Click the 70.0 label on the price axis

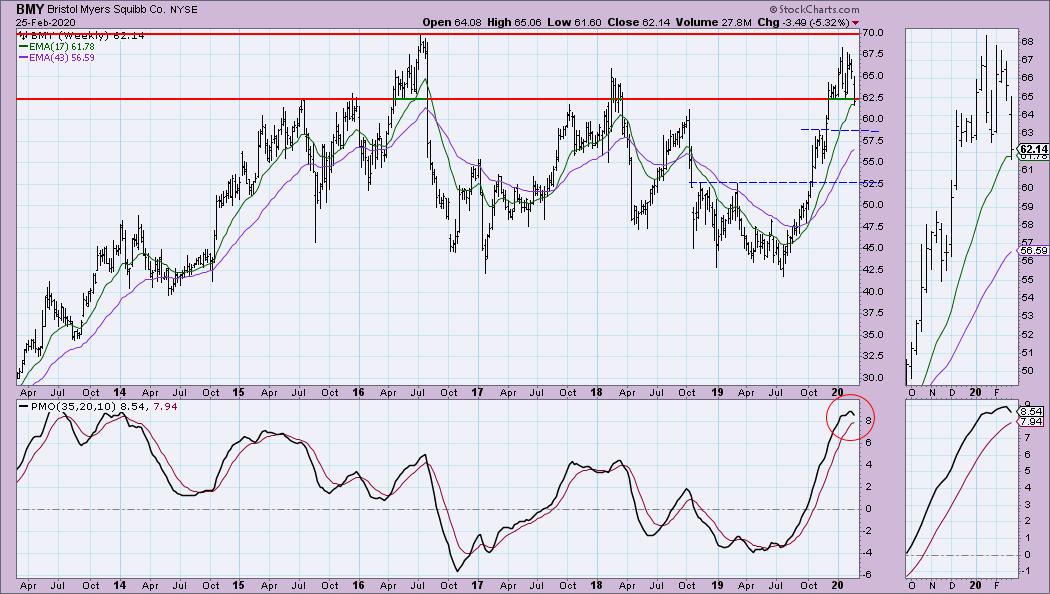[x=874, y=32]
